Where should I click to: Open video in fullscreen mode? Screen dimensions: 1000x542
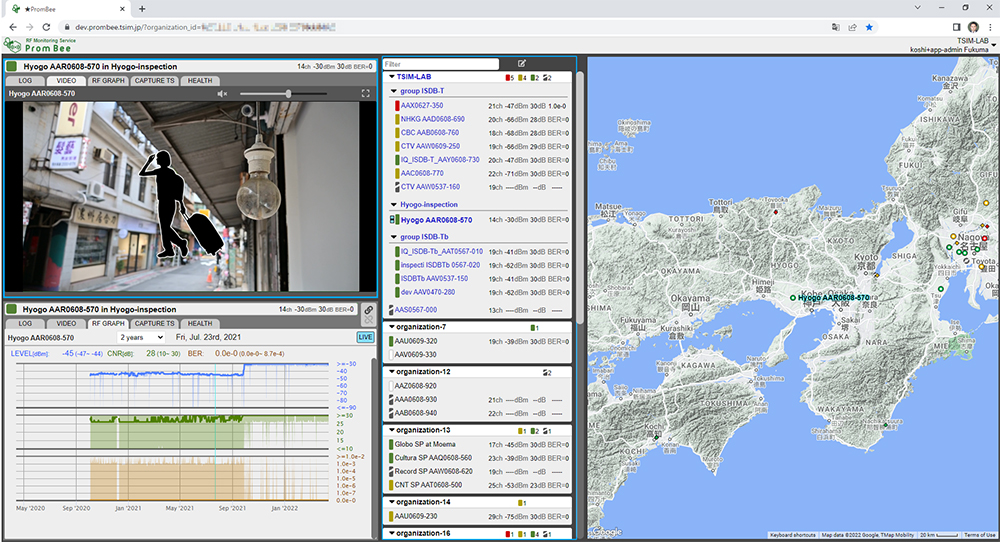tap(365, 93)
